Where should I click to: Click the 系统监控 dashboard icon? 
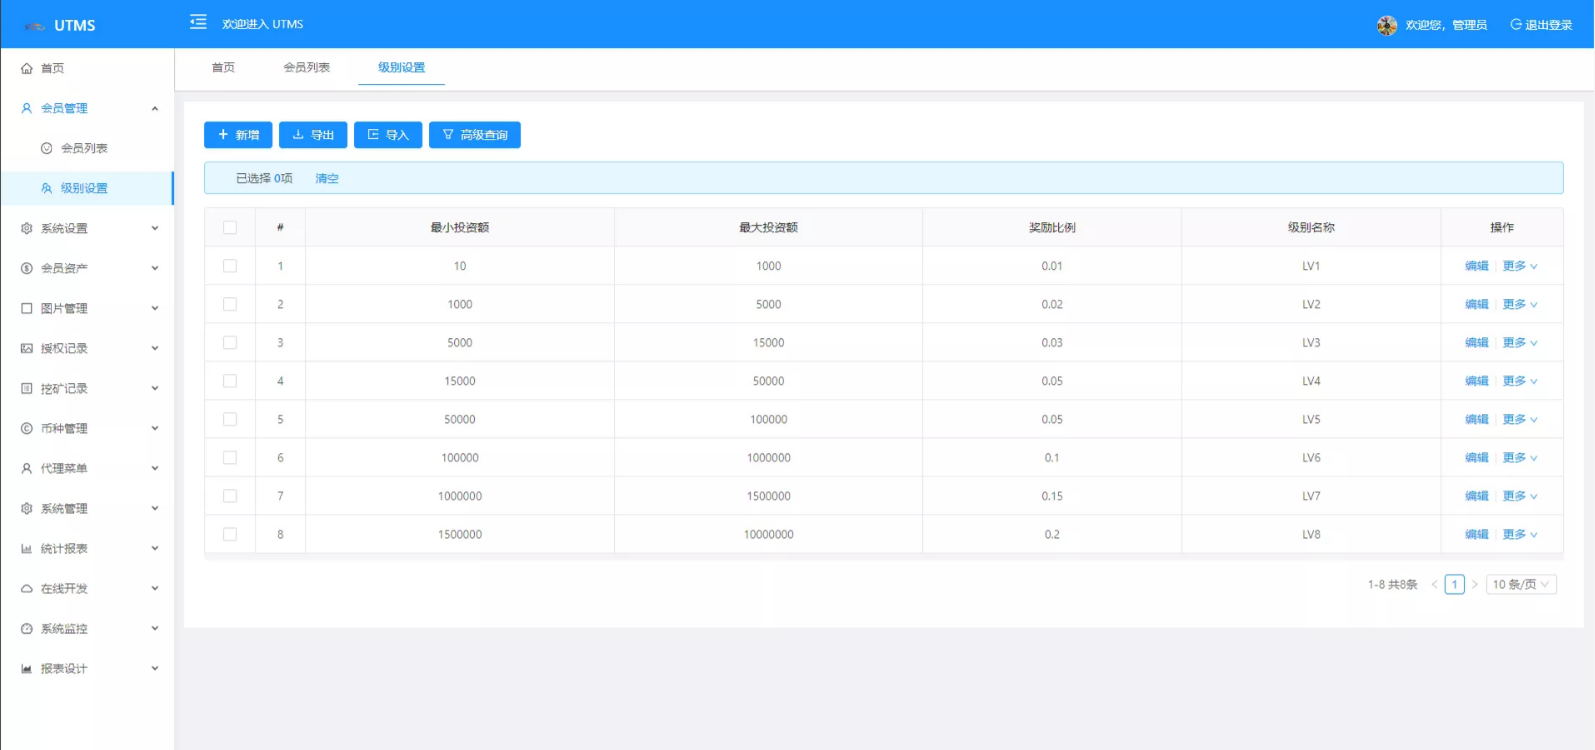(27, 629)
